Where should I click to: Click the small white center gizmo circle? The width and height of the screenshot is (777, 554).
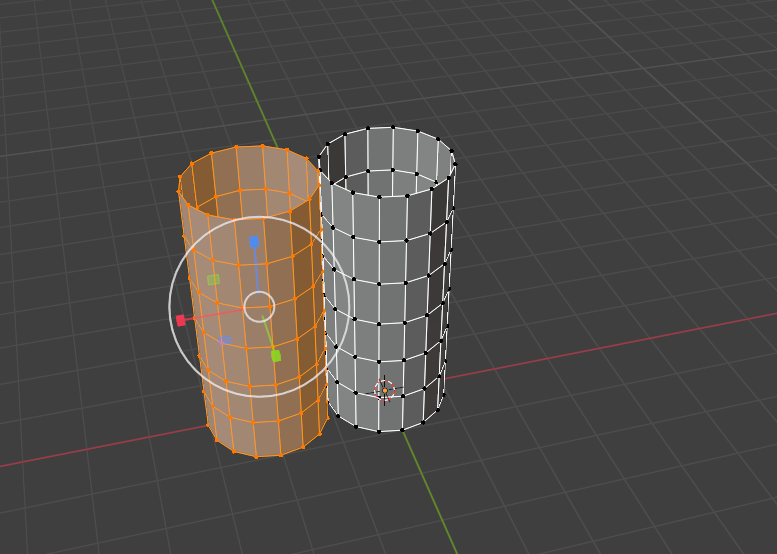tap(259, 306)
